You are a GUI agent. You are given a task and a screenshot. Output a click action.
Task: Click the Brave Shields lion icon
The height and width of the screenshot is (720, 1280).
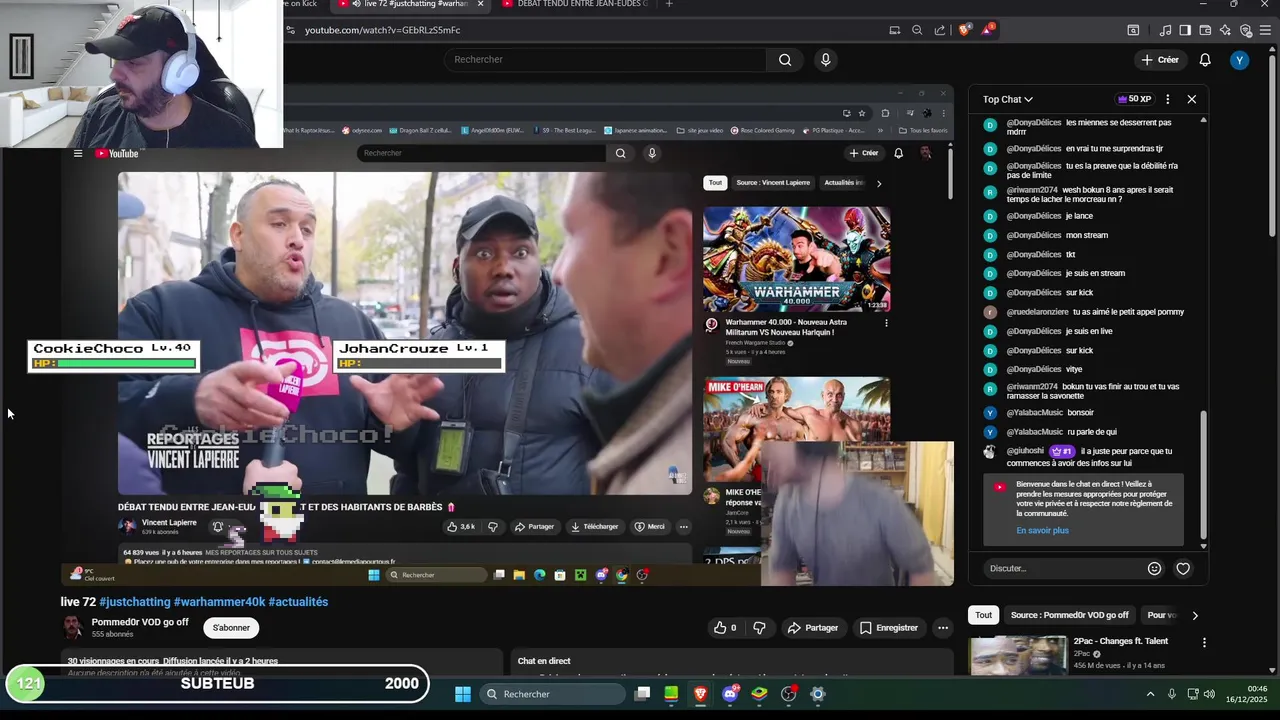pyautogui.click(x=965, y=30)
